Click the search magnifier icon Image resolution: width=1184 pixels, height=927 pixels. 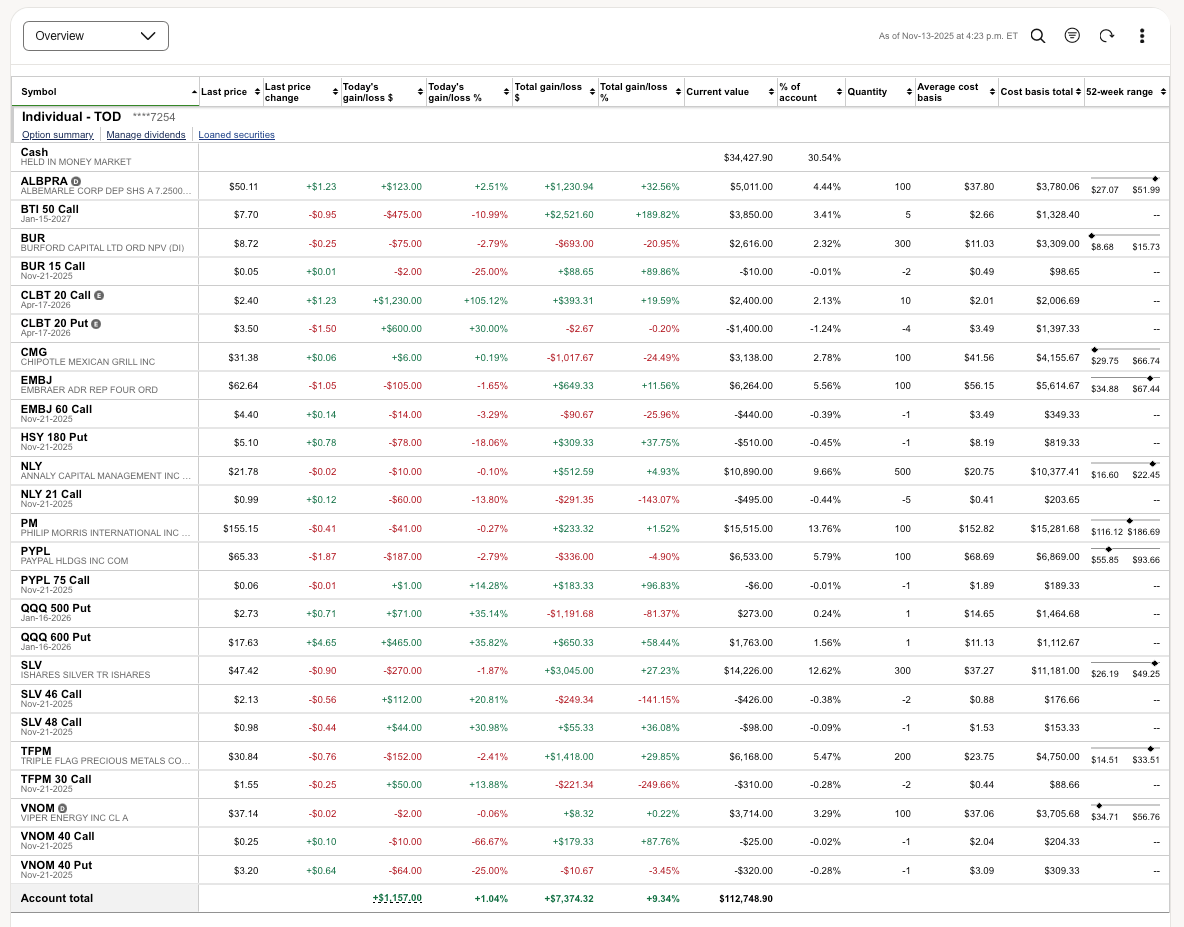[1038, 36]
